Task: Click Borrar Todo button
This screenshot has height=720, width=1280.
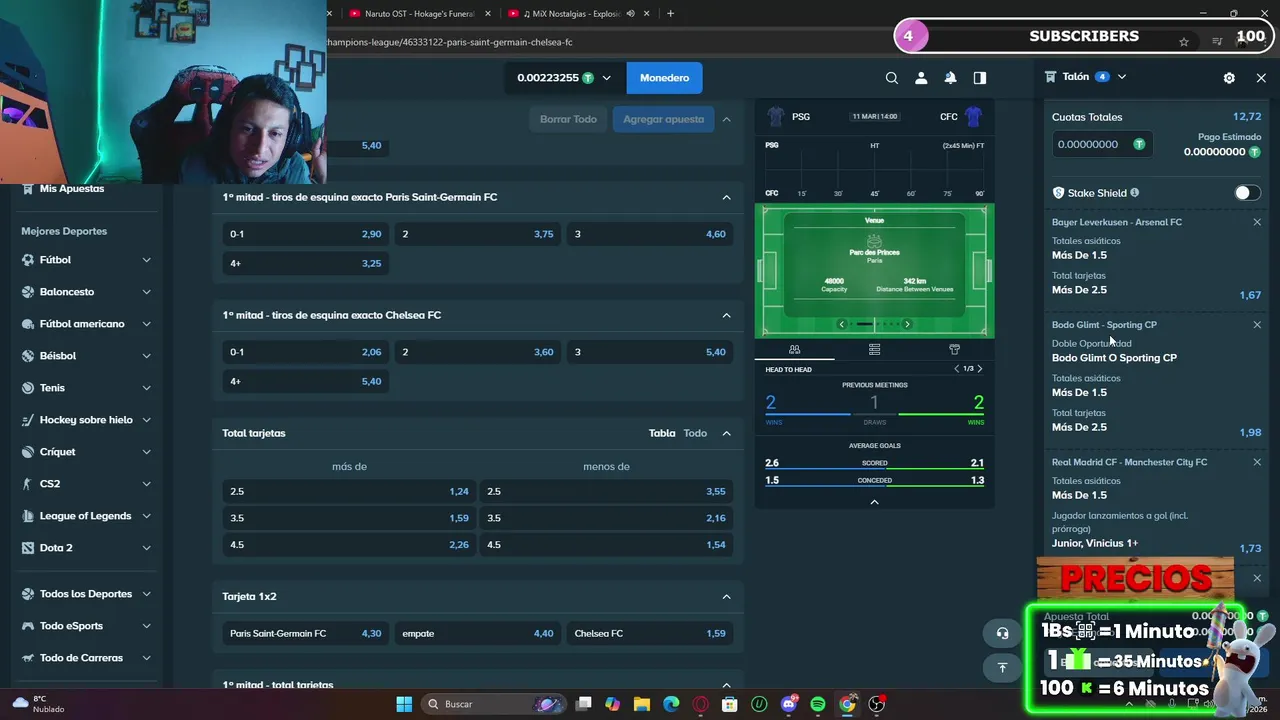Action: (x=568, y=119)
